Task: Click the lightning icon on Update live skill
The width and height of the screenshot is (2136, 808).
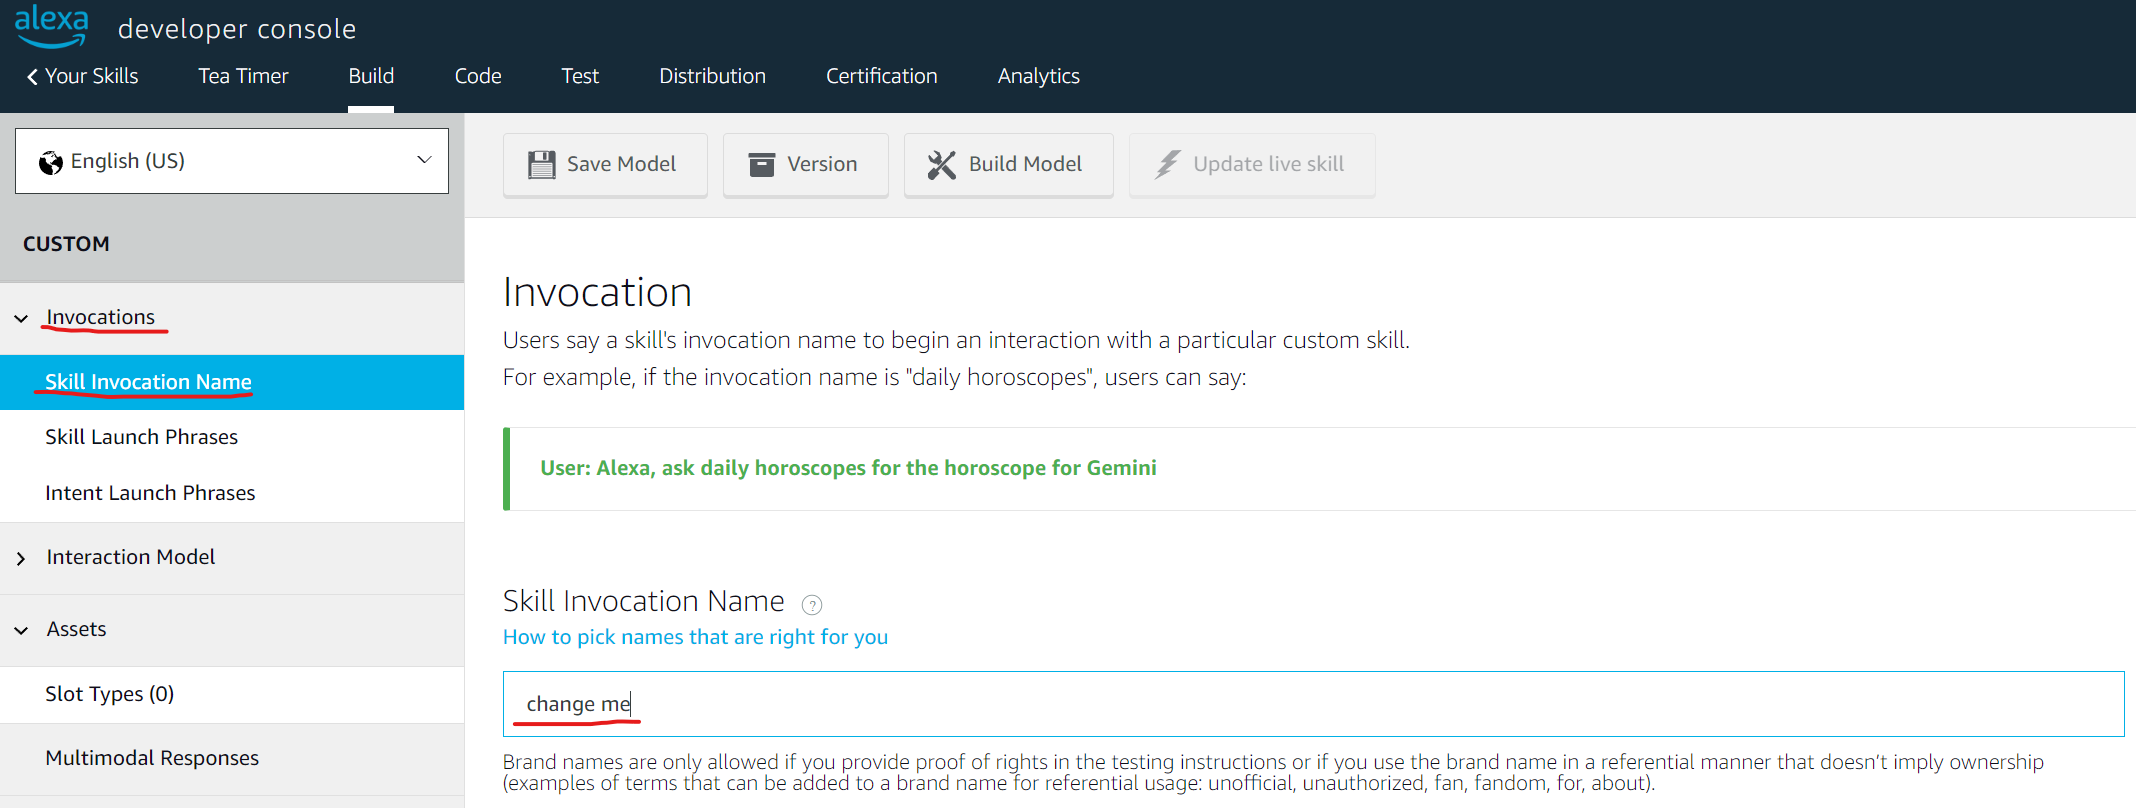Action: tap(1167, 164)
